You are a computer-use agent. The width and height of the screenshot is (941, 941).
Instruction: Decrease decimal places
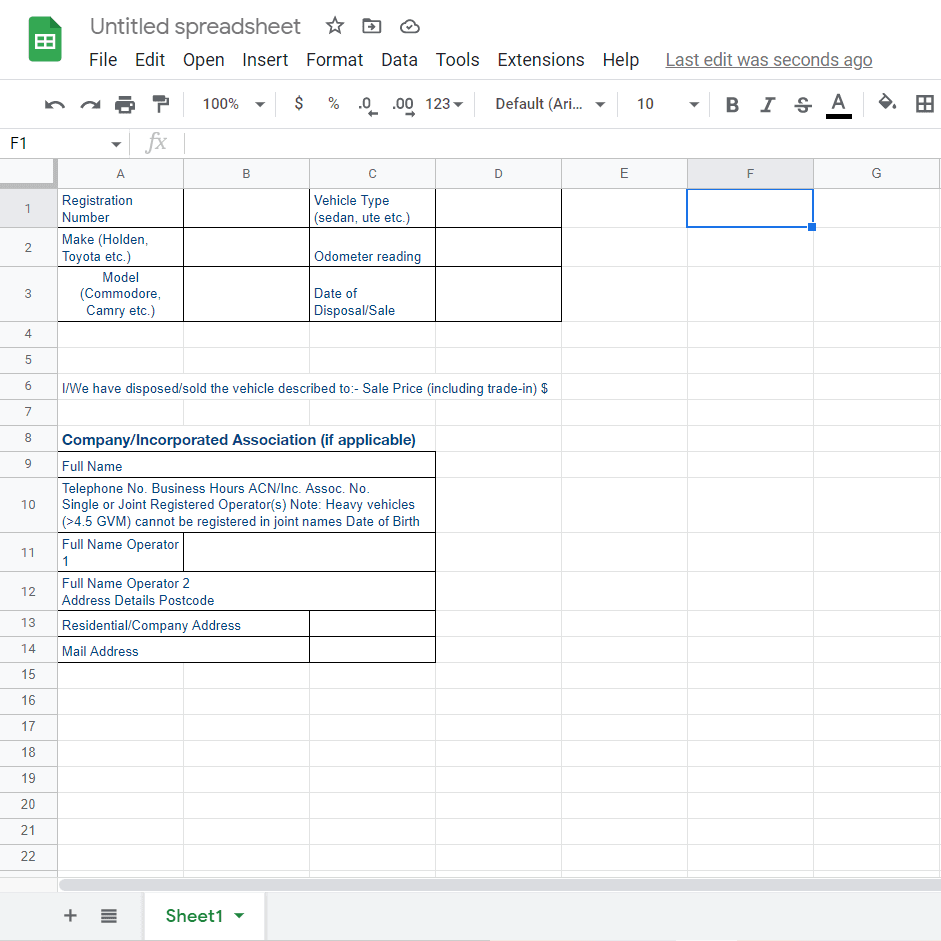pos(368,104)
